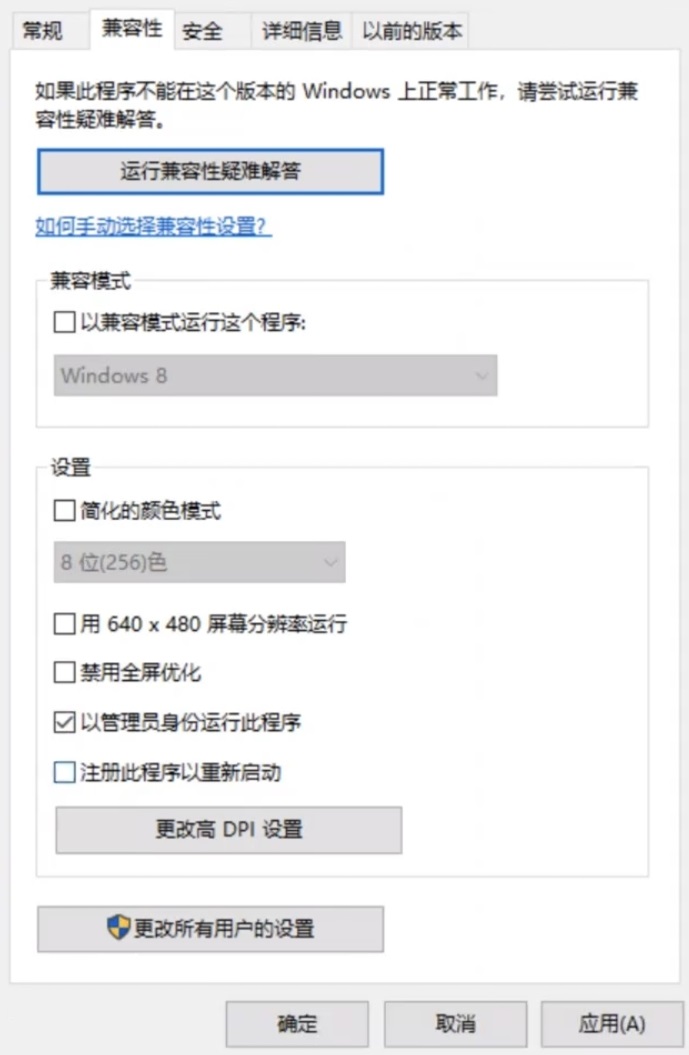The width and height of the screenshot is (689, 1055).
Task: Open the 安全 tab
Action: click(202, 31)
